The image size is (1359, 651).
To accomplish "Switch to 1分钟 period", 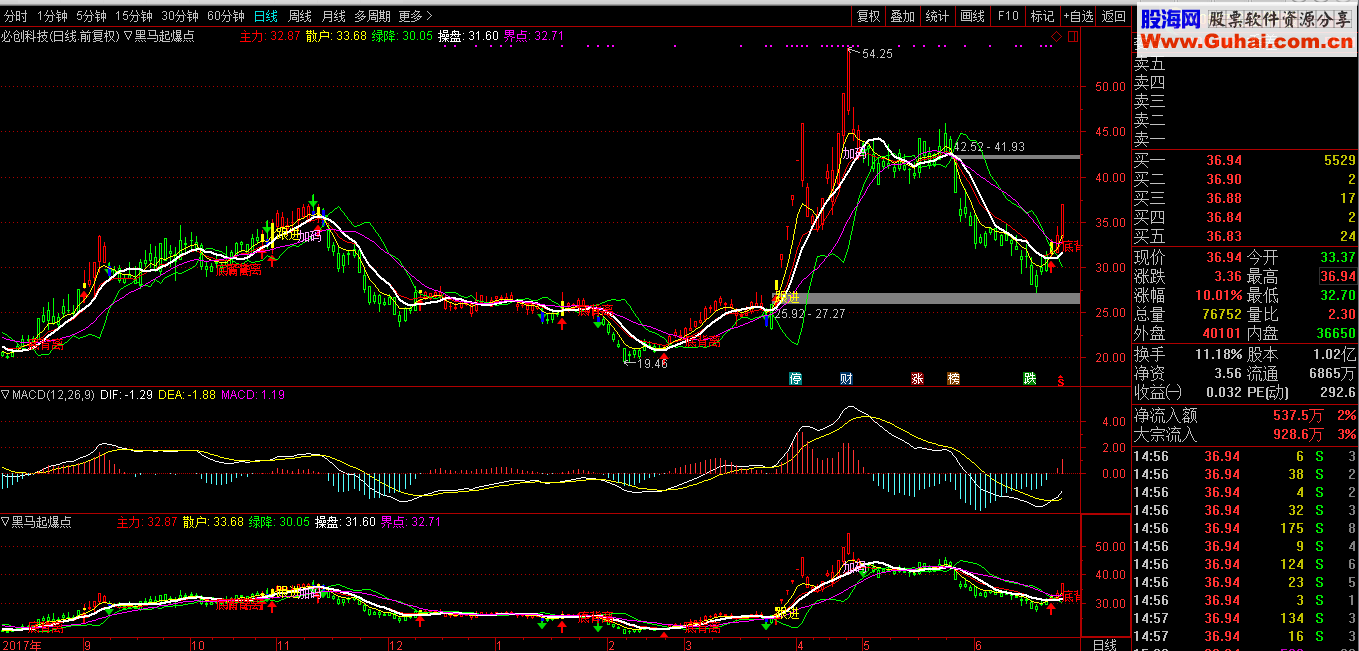I will point(52,16).
